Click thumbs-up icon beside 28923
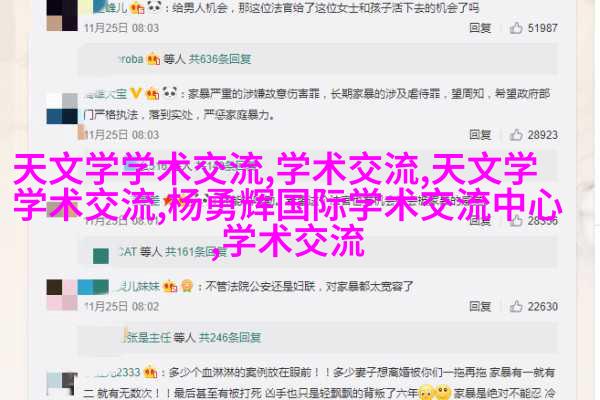The width and height of the screenshot is (600, 400). pyautogui.click(x=516, y=135)
